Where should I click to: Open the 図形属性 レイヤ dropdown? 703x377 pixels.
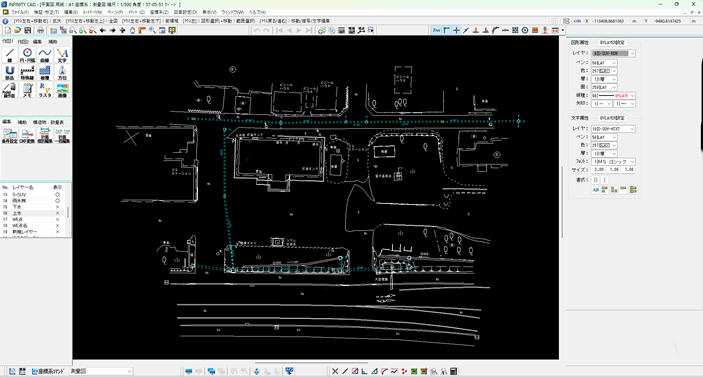[x=613, y=53]
